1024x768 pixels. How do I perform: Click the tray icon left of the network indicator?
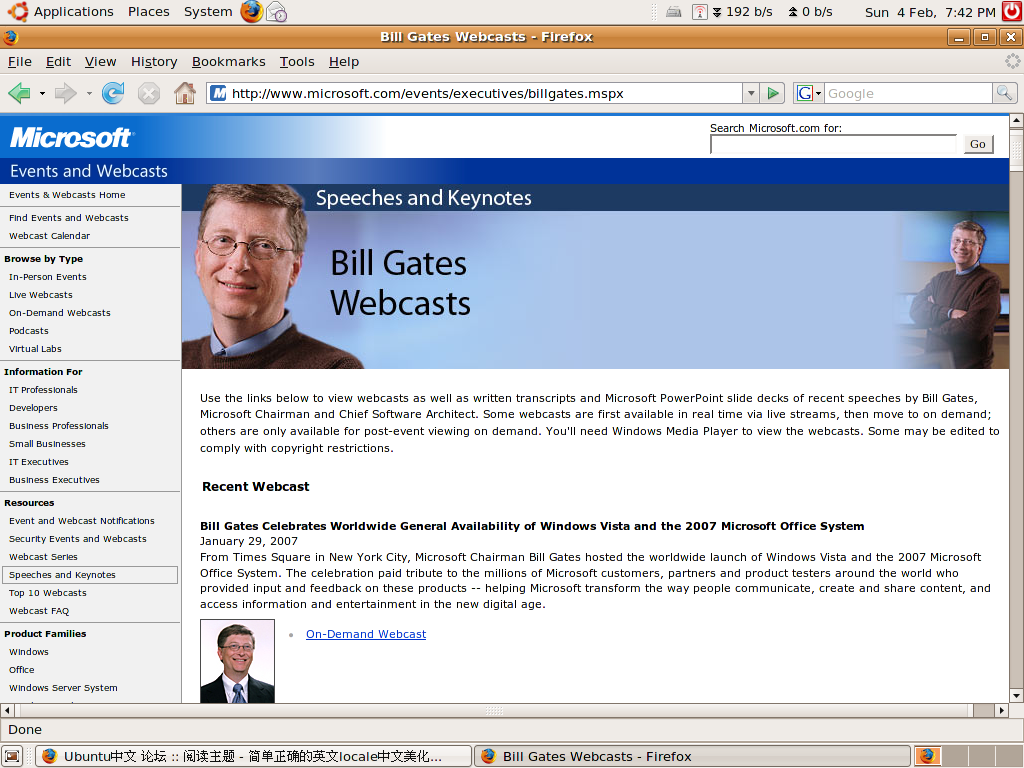tap(674, 12)
